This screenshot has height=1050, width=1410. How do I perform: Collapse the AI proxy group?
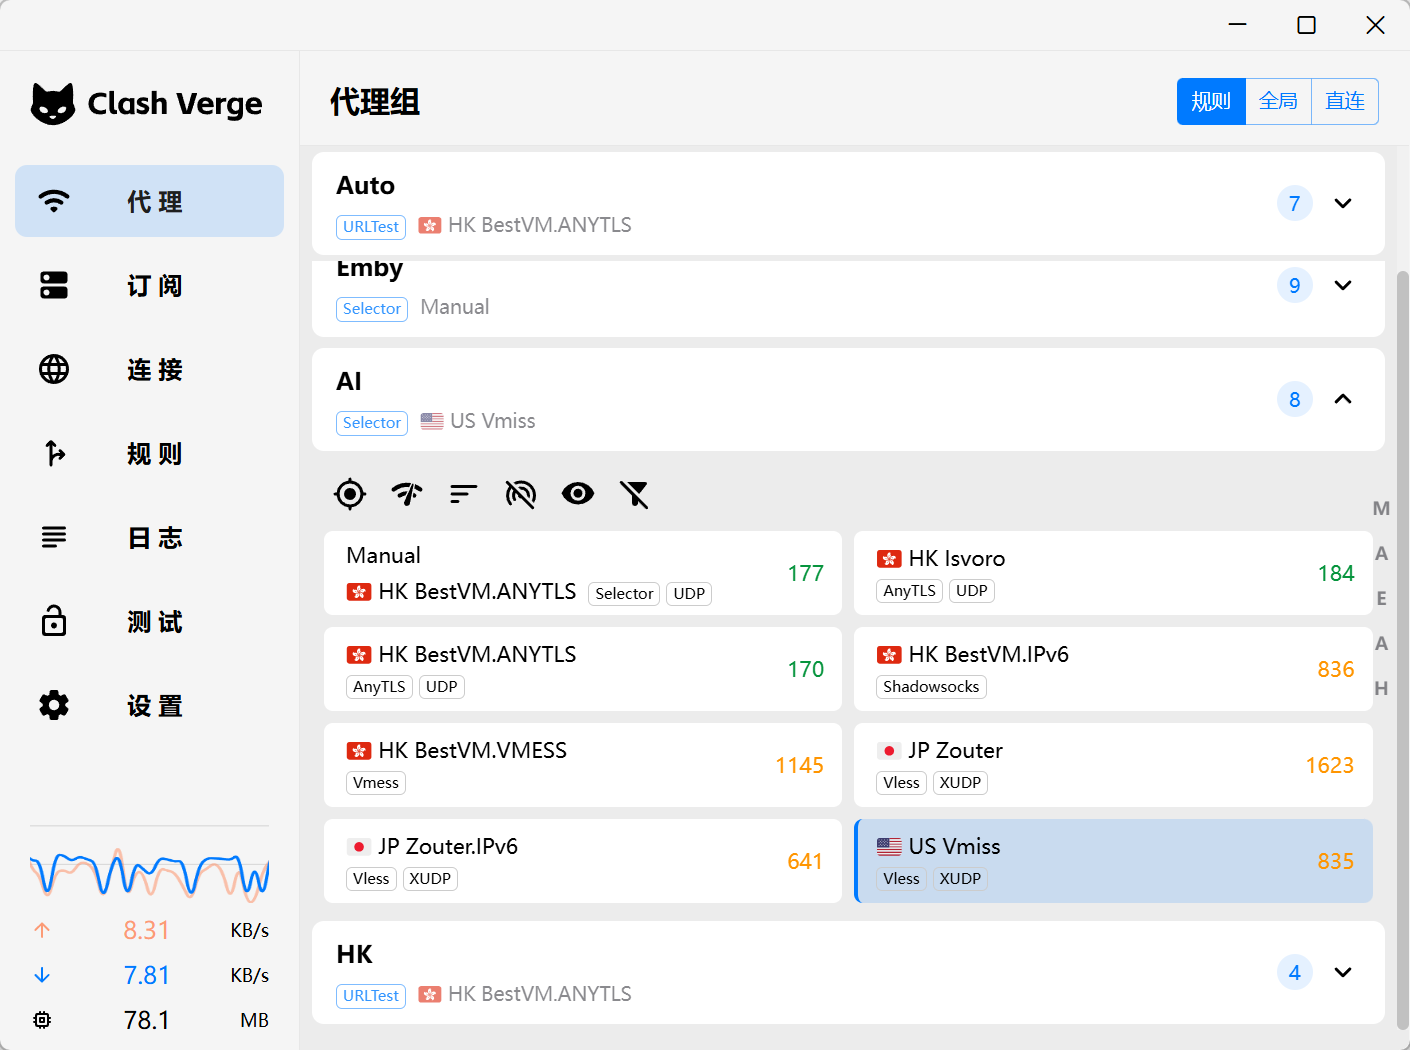(1343, 399)
